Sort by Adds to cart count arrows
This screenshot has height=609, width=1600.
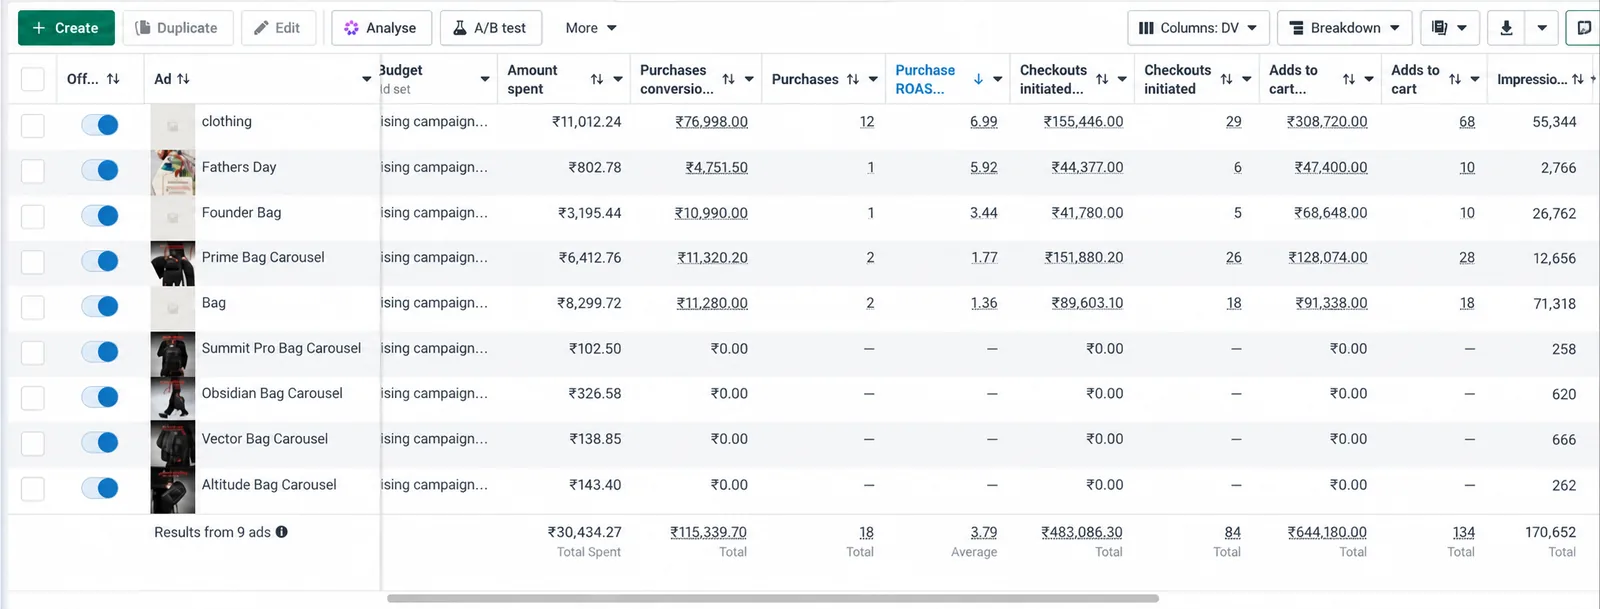coord(1455,79)
